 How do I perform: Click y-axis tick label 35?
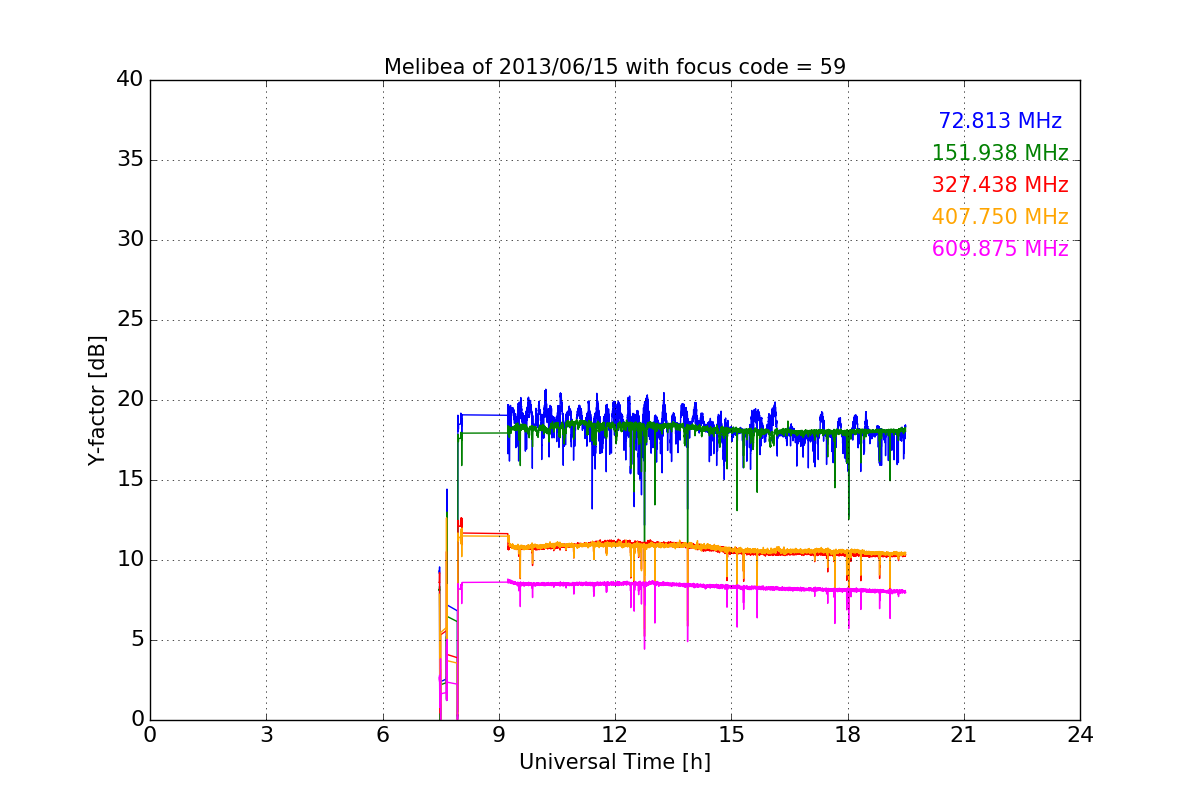[x=129, y=160]
